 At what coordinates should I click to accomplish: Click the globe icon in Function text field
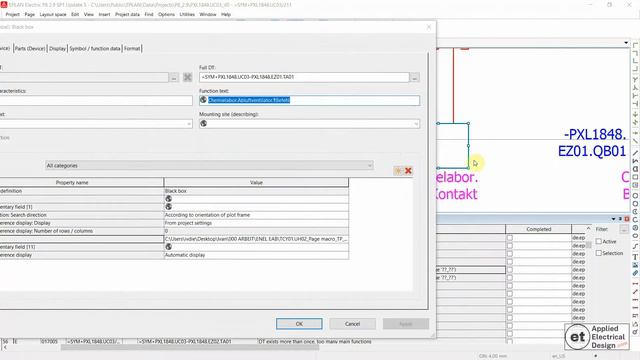point(203,100)
